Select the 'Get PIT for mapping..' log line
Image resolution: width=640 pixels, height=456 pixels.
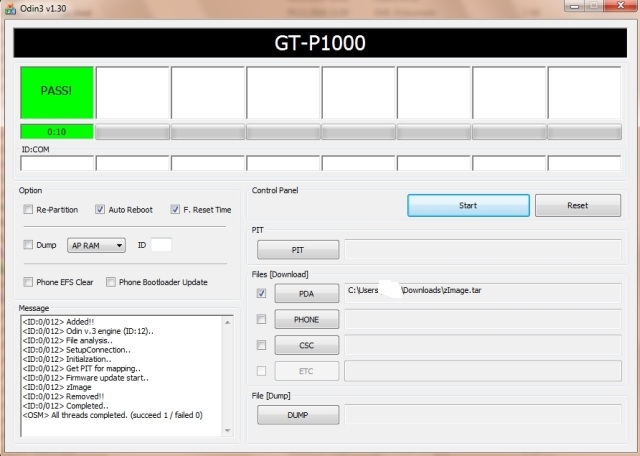pyautogui.click(x=82, y=368)
